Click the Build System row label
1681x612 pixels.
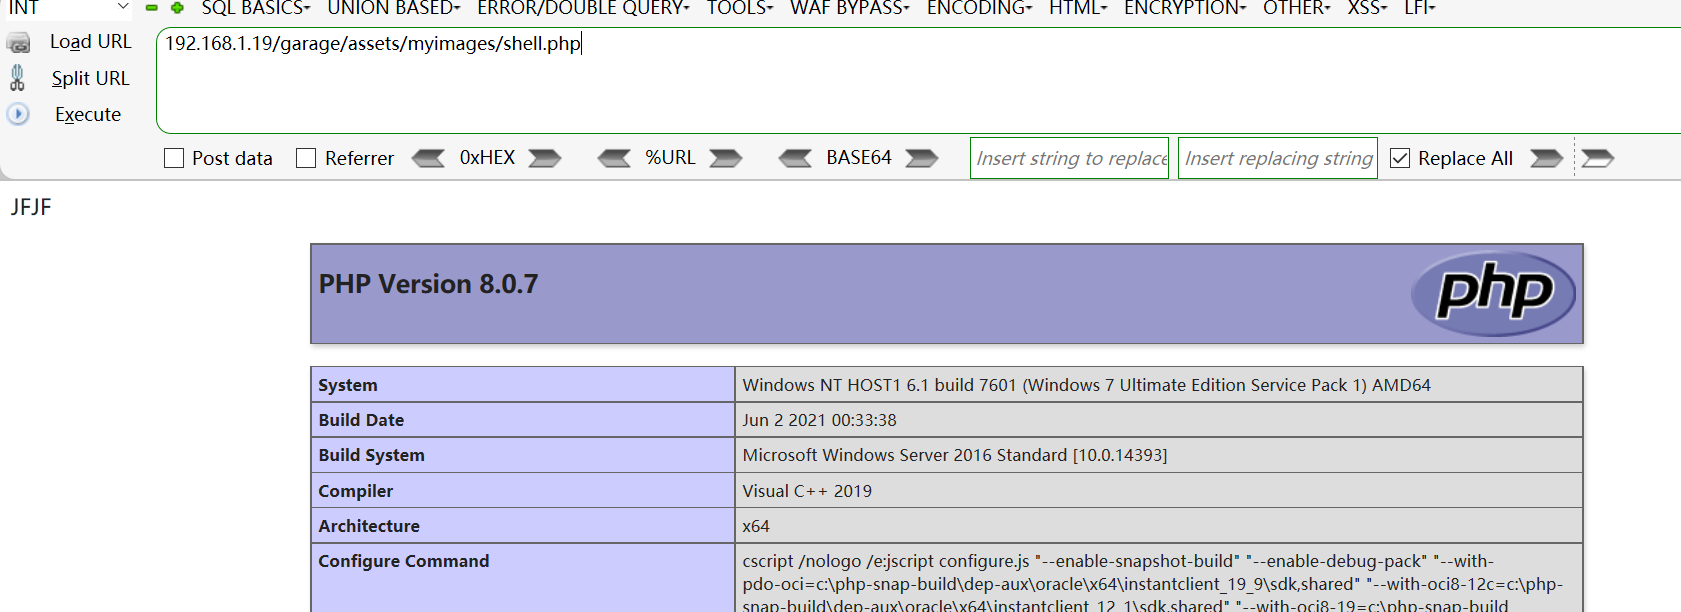371,455
